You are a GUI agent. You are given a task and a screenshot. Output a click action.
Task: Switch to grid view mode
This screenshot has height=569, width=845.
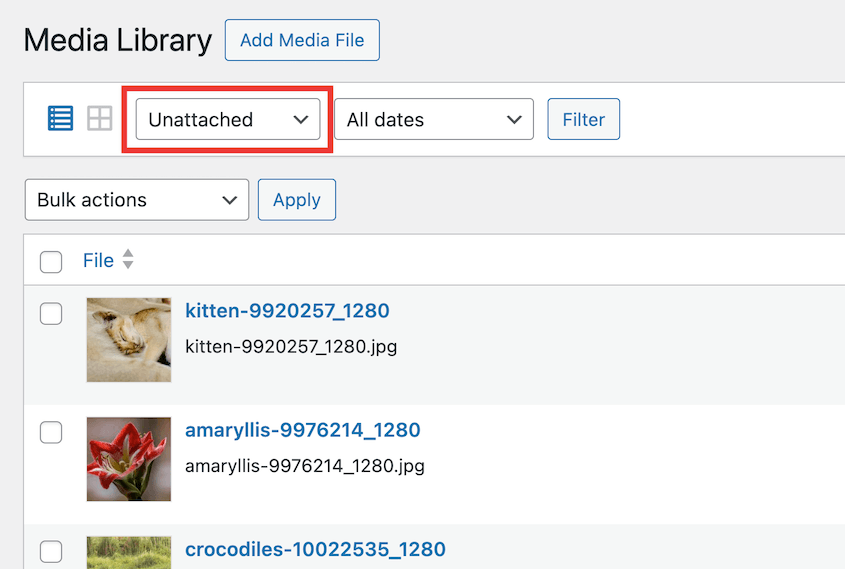click(100, 119)
